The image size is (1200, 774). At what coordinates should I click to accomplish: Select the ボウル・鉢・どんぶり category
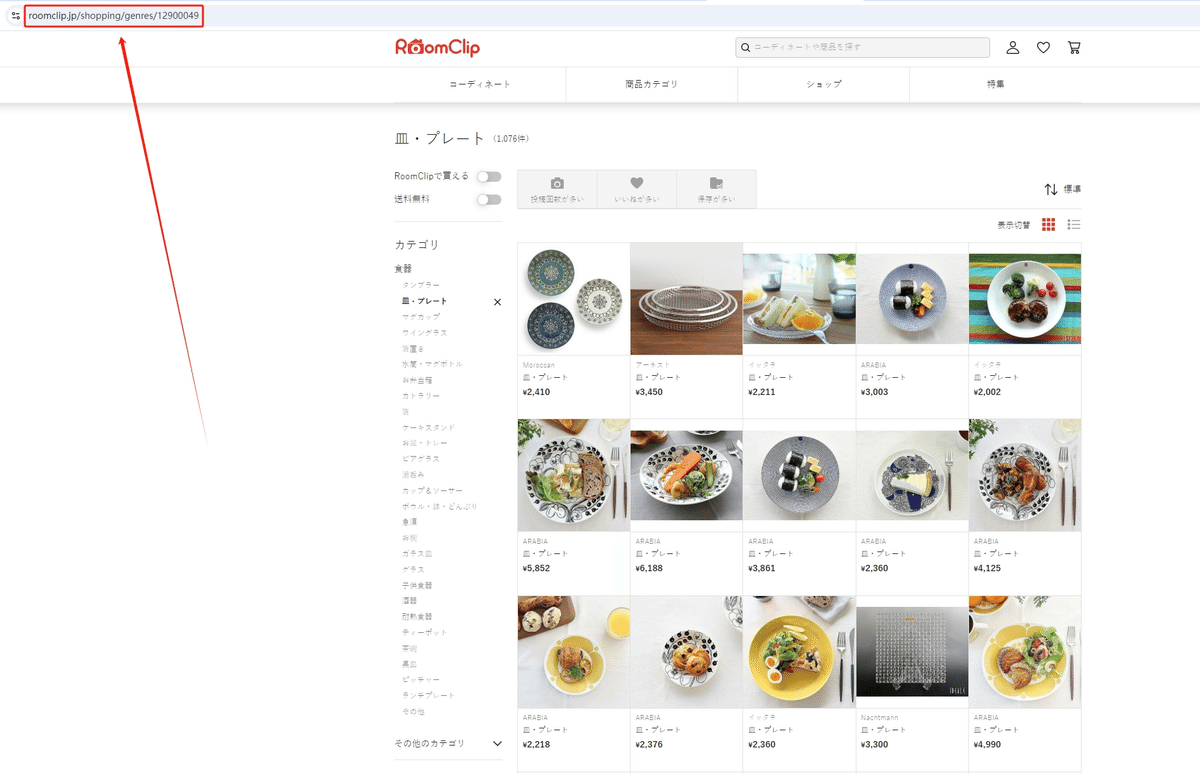click(x=440, y=506)
